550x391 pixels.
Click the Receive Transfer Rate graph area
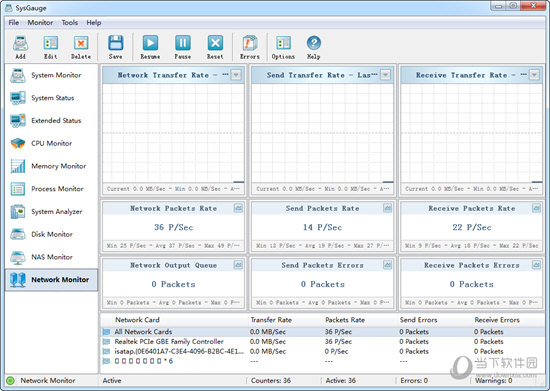tap(472, 133)
